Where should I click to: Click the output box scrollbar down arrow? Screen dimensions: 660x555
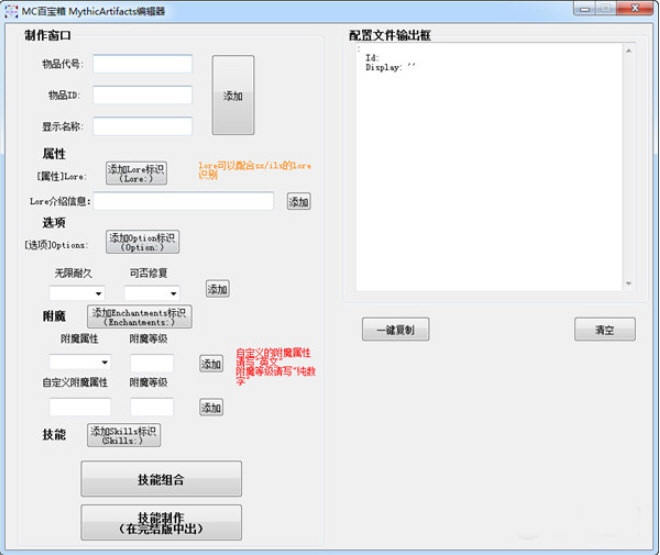(x=629, y=284)
